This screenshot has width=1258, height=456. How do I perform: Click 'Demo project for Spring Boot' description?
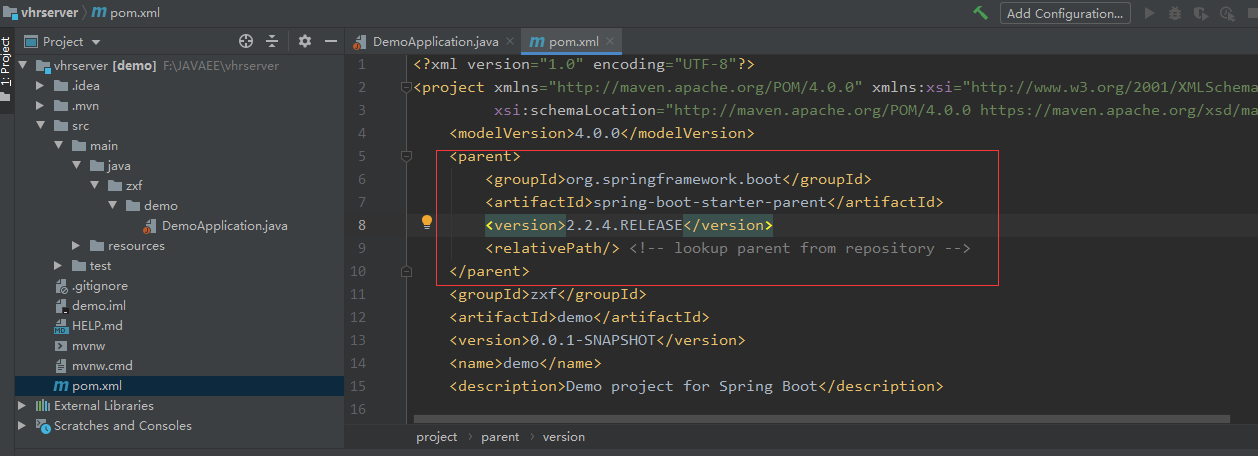click(x=692, y=386)
